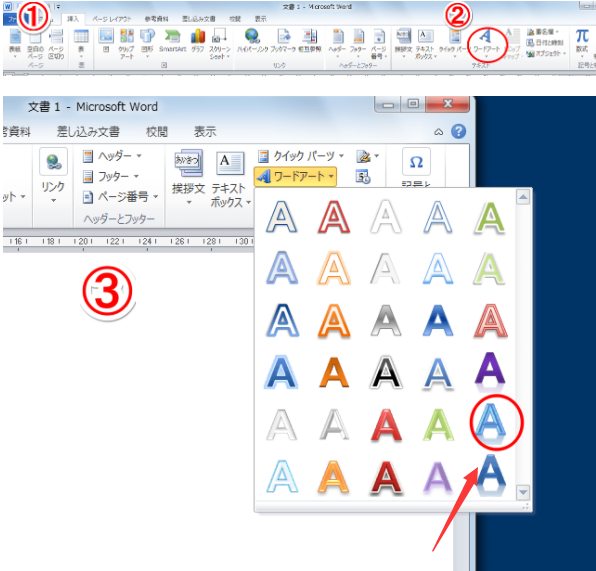This screenshot has height=571, width=596.
Task: Select green A style in first gallery row
Action: 490,217
